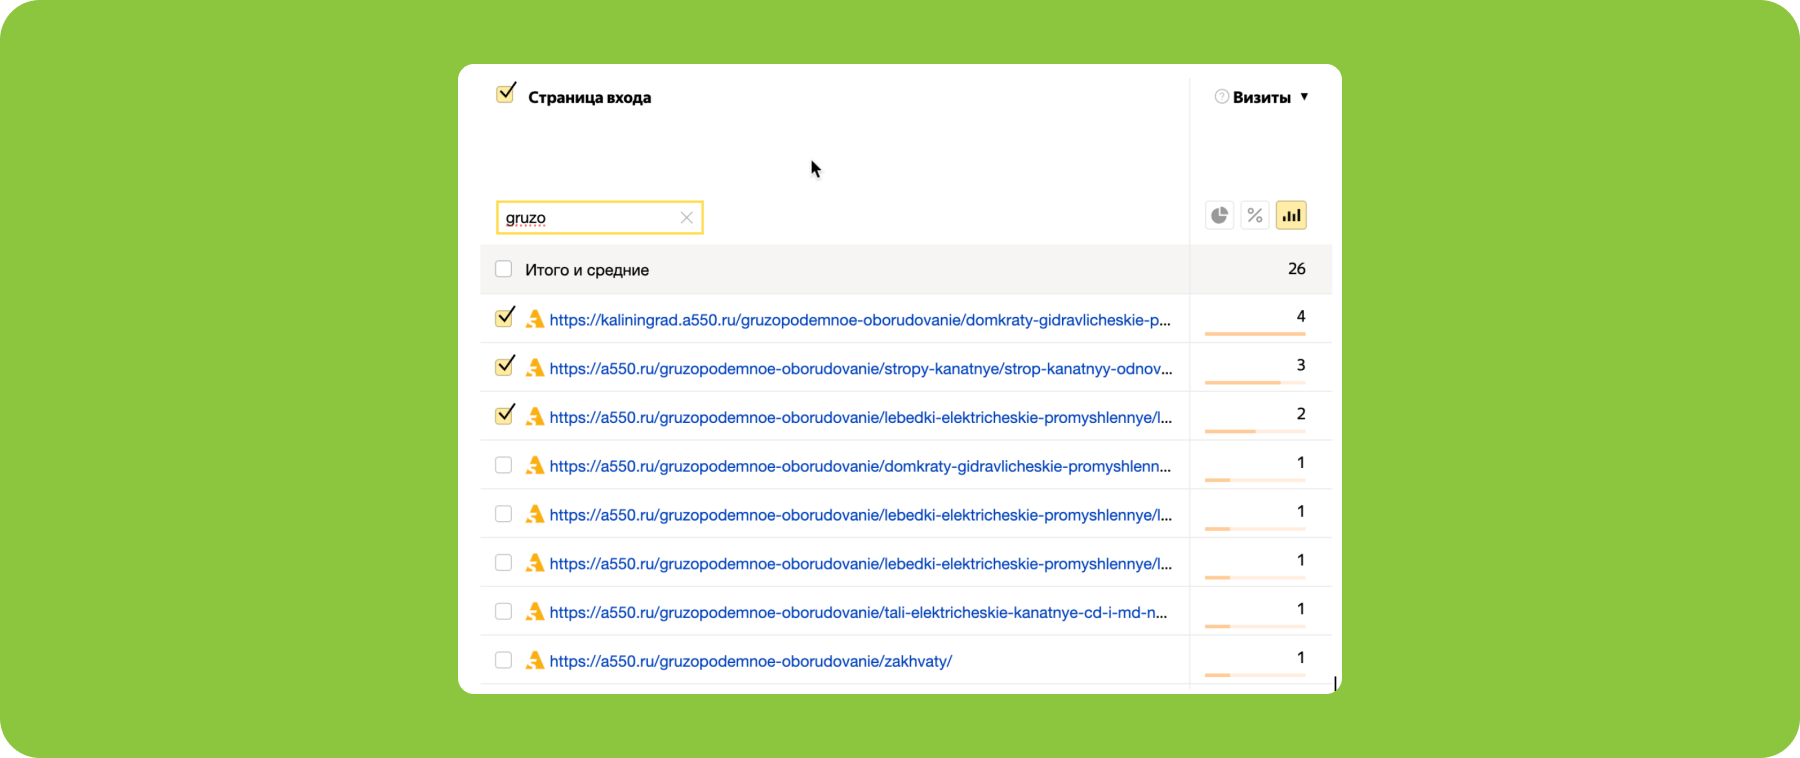Enable the Итого и средние checkbox

pyautogui.click(x=504, y=270)
